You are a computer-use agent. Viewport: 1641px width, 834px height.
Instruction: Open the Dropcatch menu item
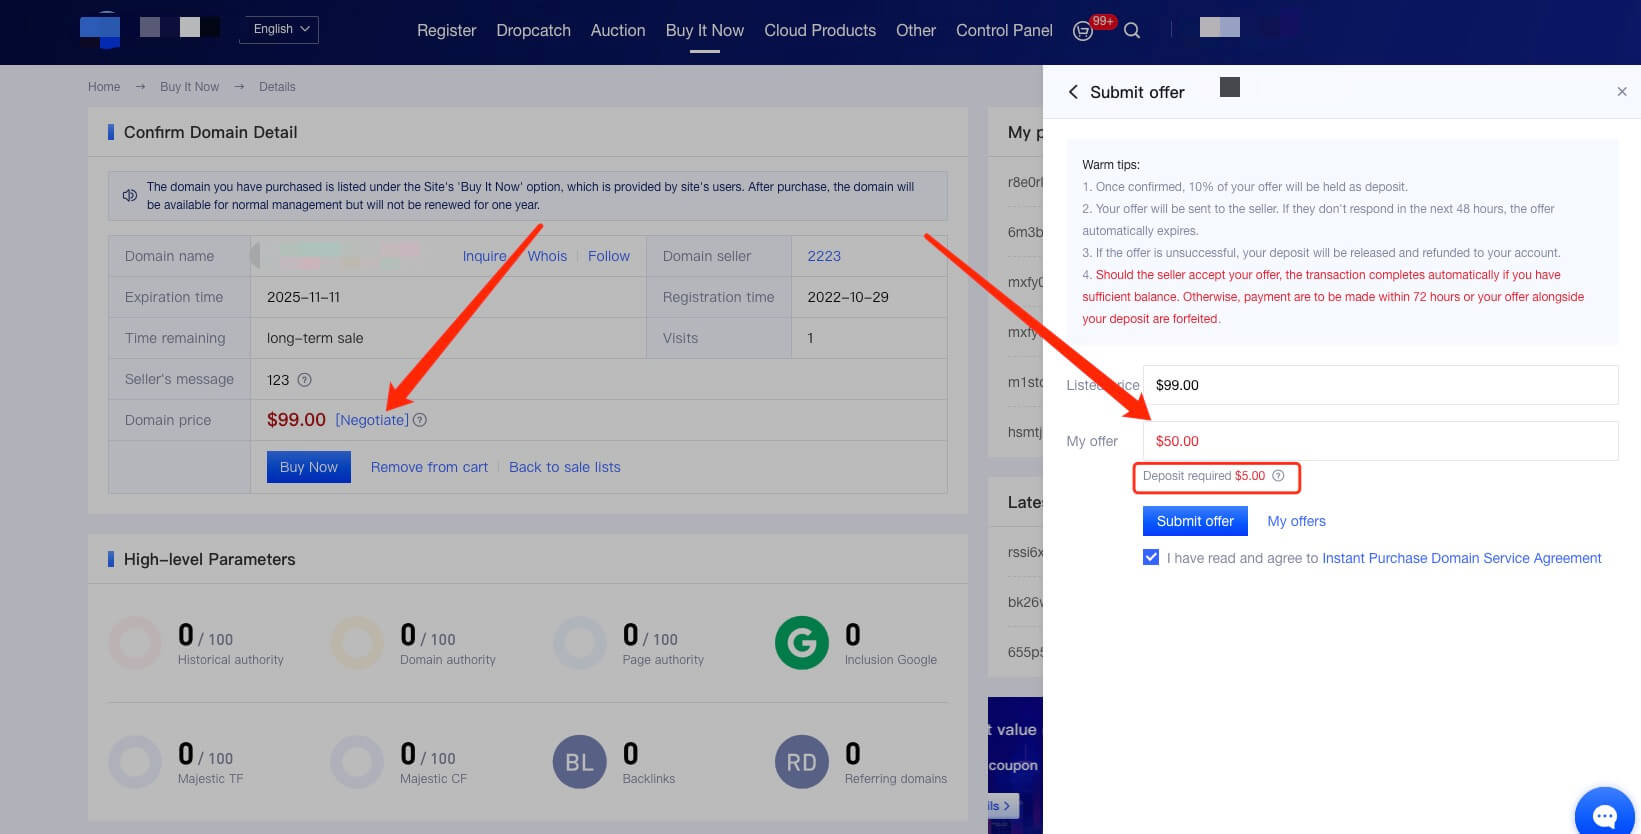[533, 31]
